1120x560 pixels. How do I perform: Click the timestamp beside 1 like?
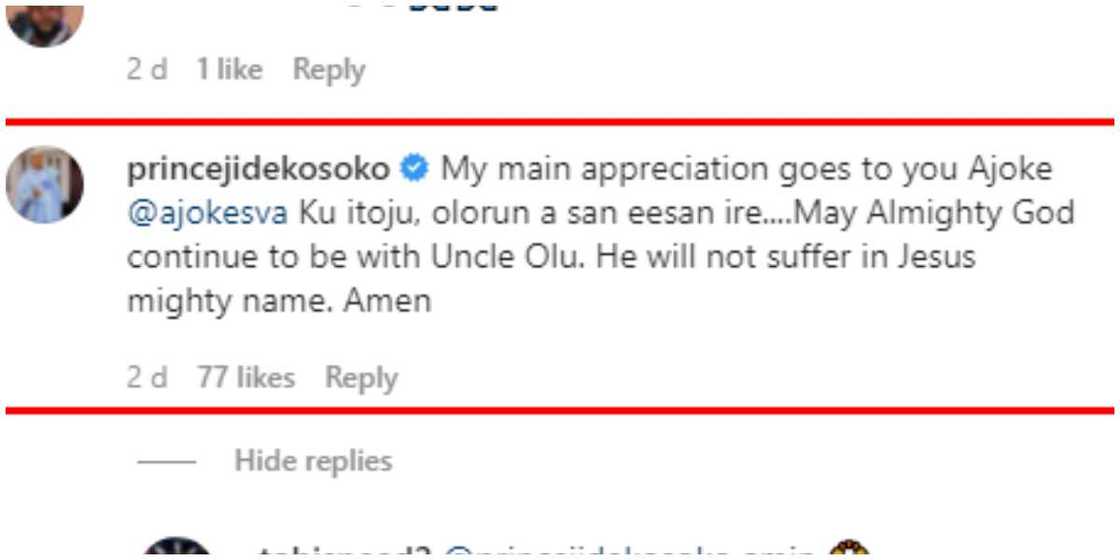pos(147,70)
